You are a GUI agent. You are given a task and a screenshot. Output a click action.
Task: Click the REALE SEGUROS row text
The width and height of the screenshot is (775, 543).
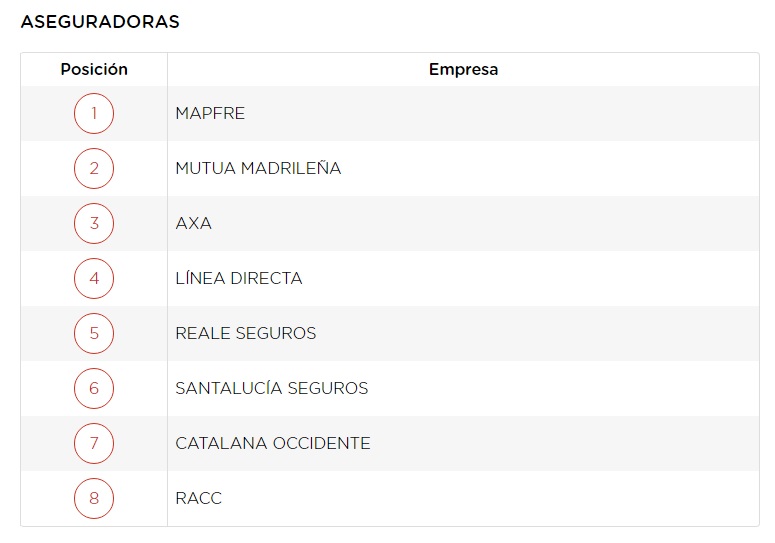click(x=245, y=333)
